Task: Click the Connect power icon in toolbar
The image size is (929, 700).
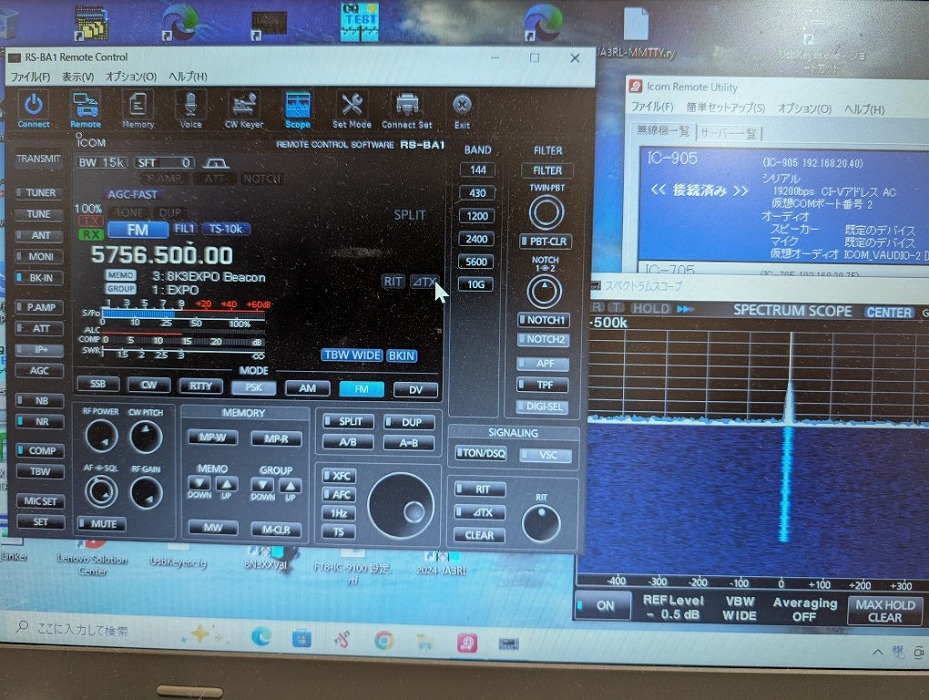Action: coord(34,108)
